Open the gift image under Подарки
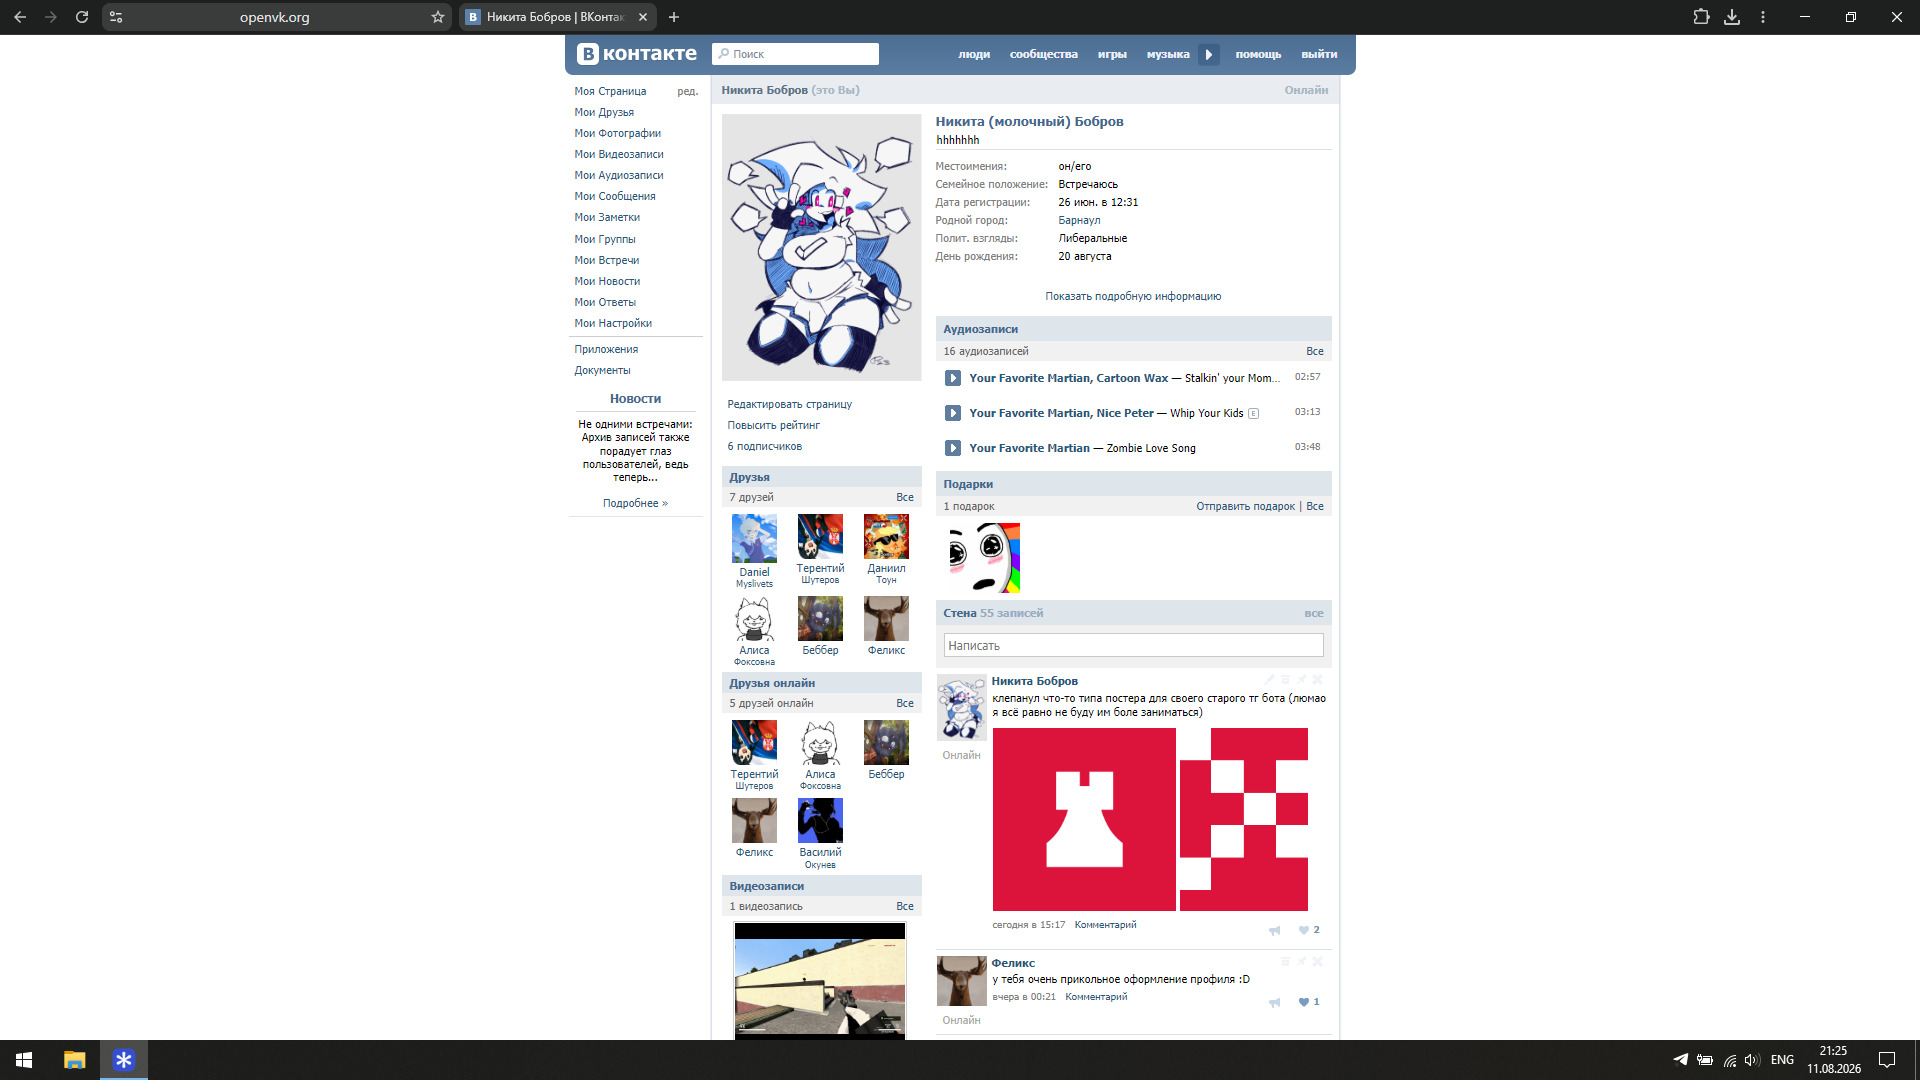1920x1080 pixels. coord(984,558)
